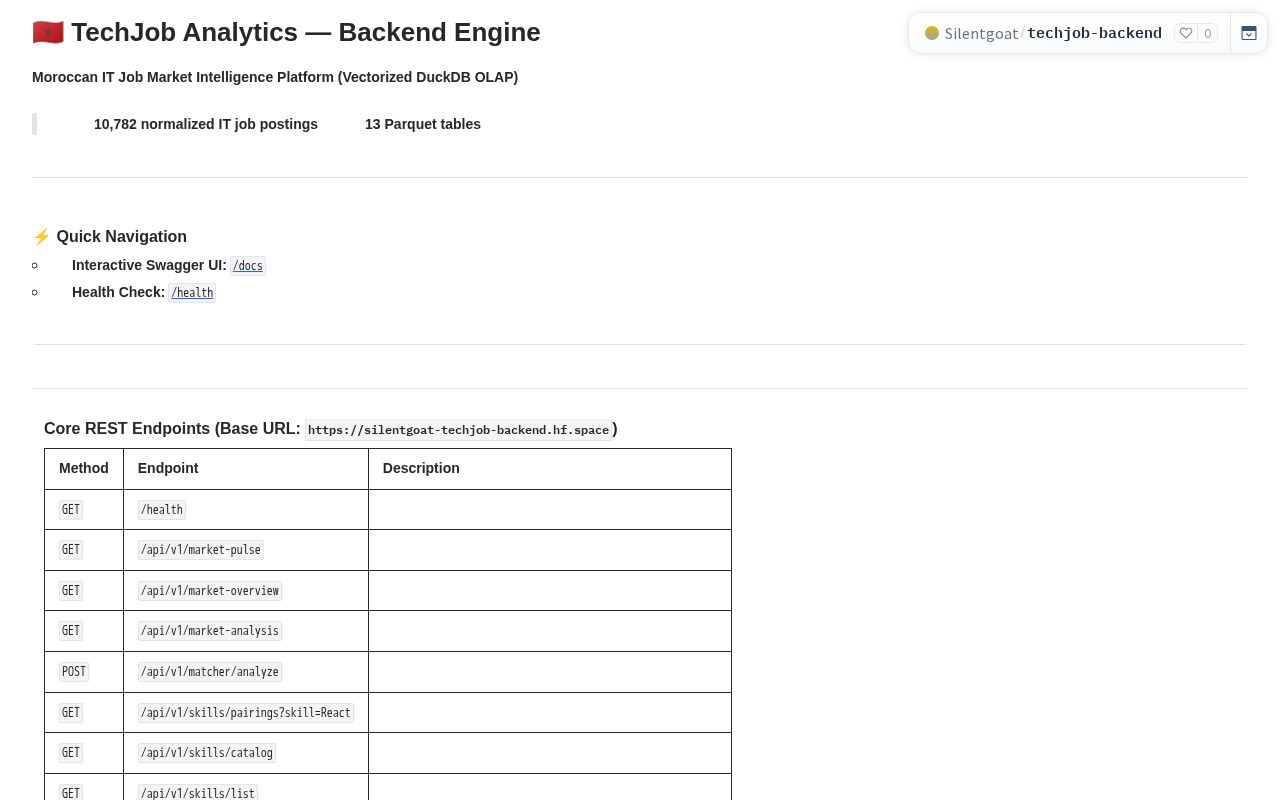Click the /api/v1/skills/list endpoint cell
Viewport: 1280px width, 800px height.
tap(246, 788)
